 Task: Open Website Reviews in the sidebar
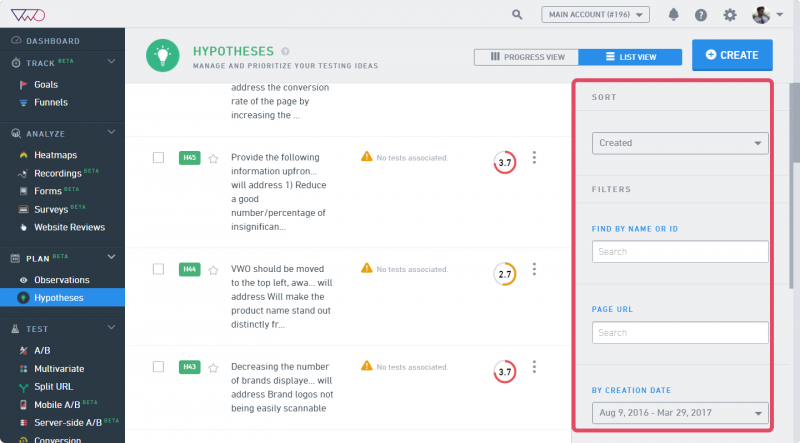[69, 228]
